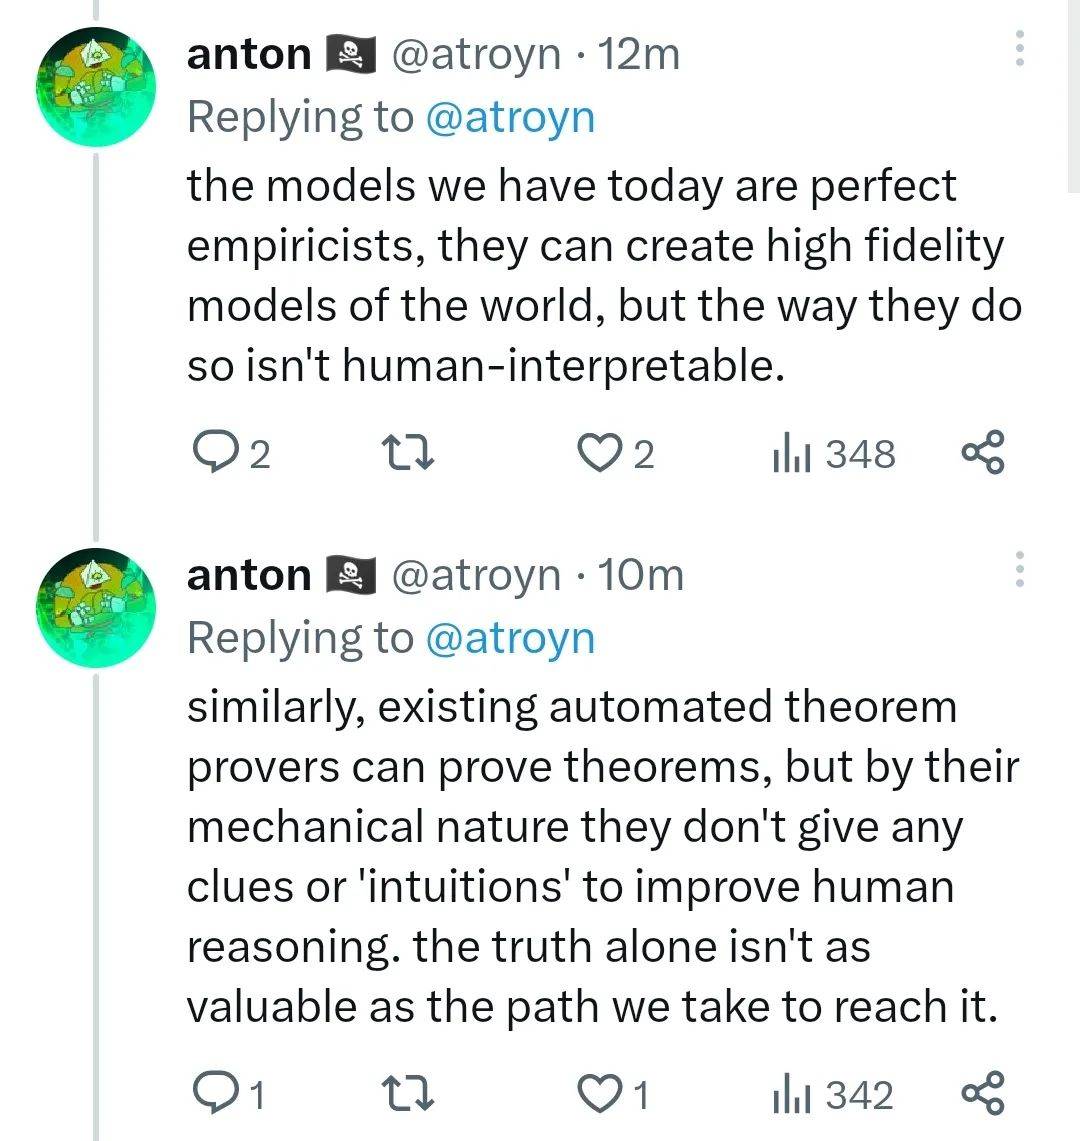Open avatar on the second tweet
Image resolution: width=1080 pixels, height=1141 pixels.
94,607
